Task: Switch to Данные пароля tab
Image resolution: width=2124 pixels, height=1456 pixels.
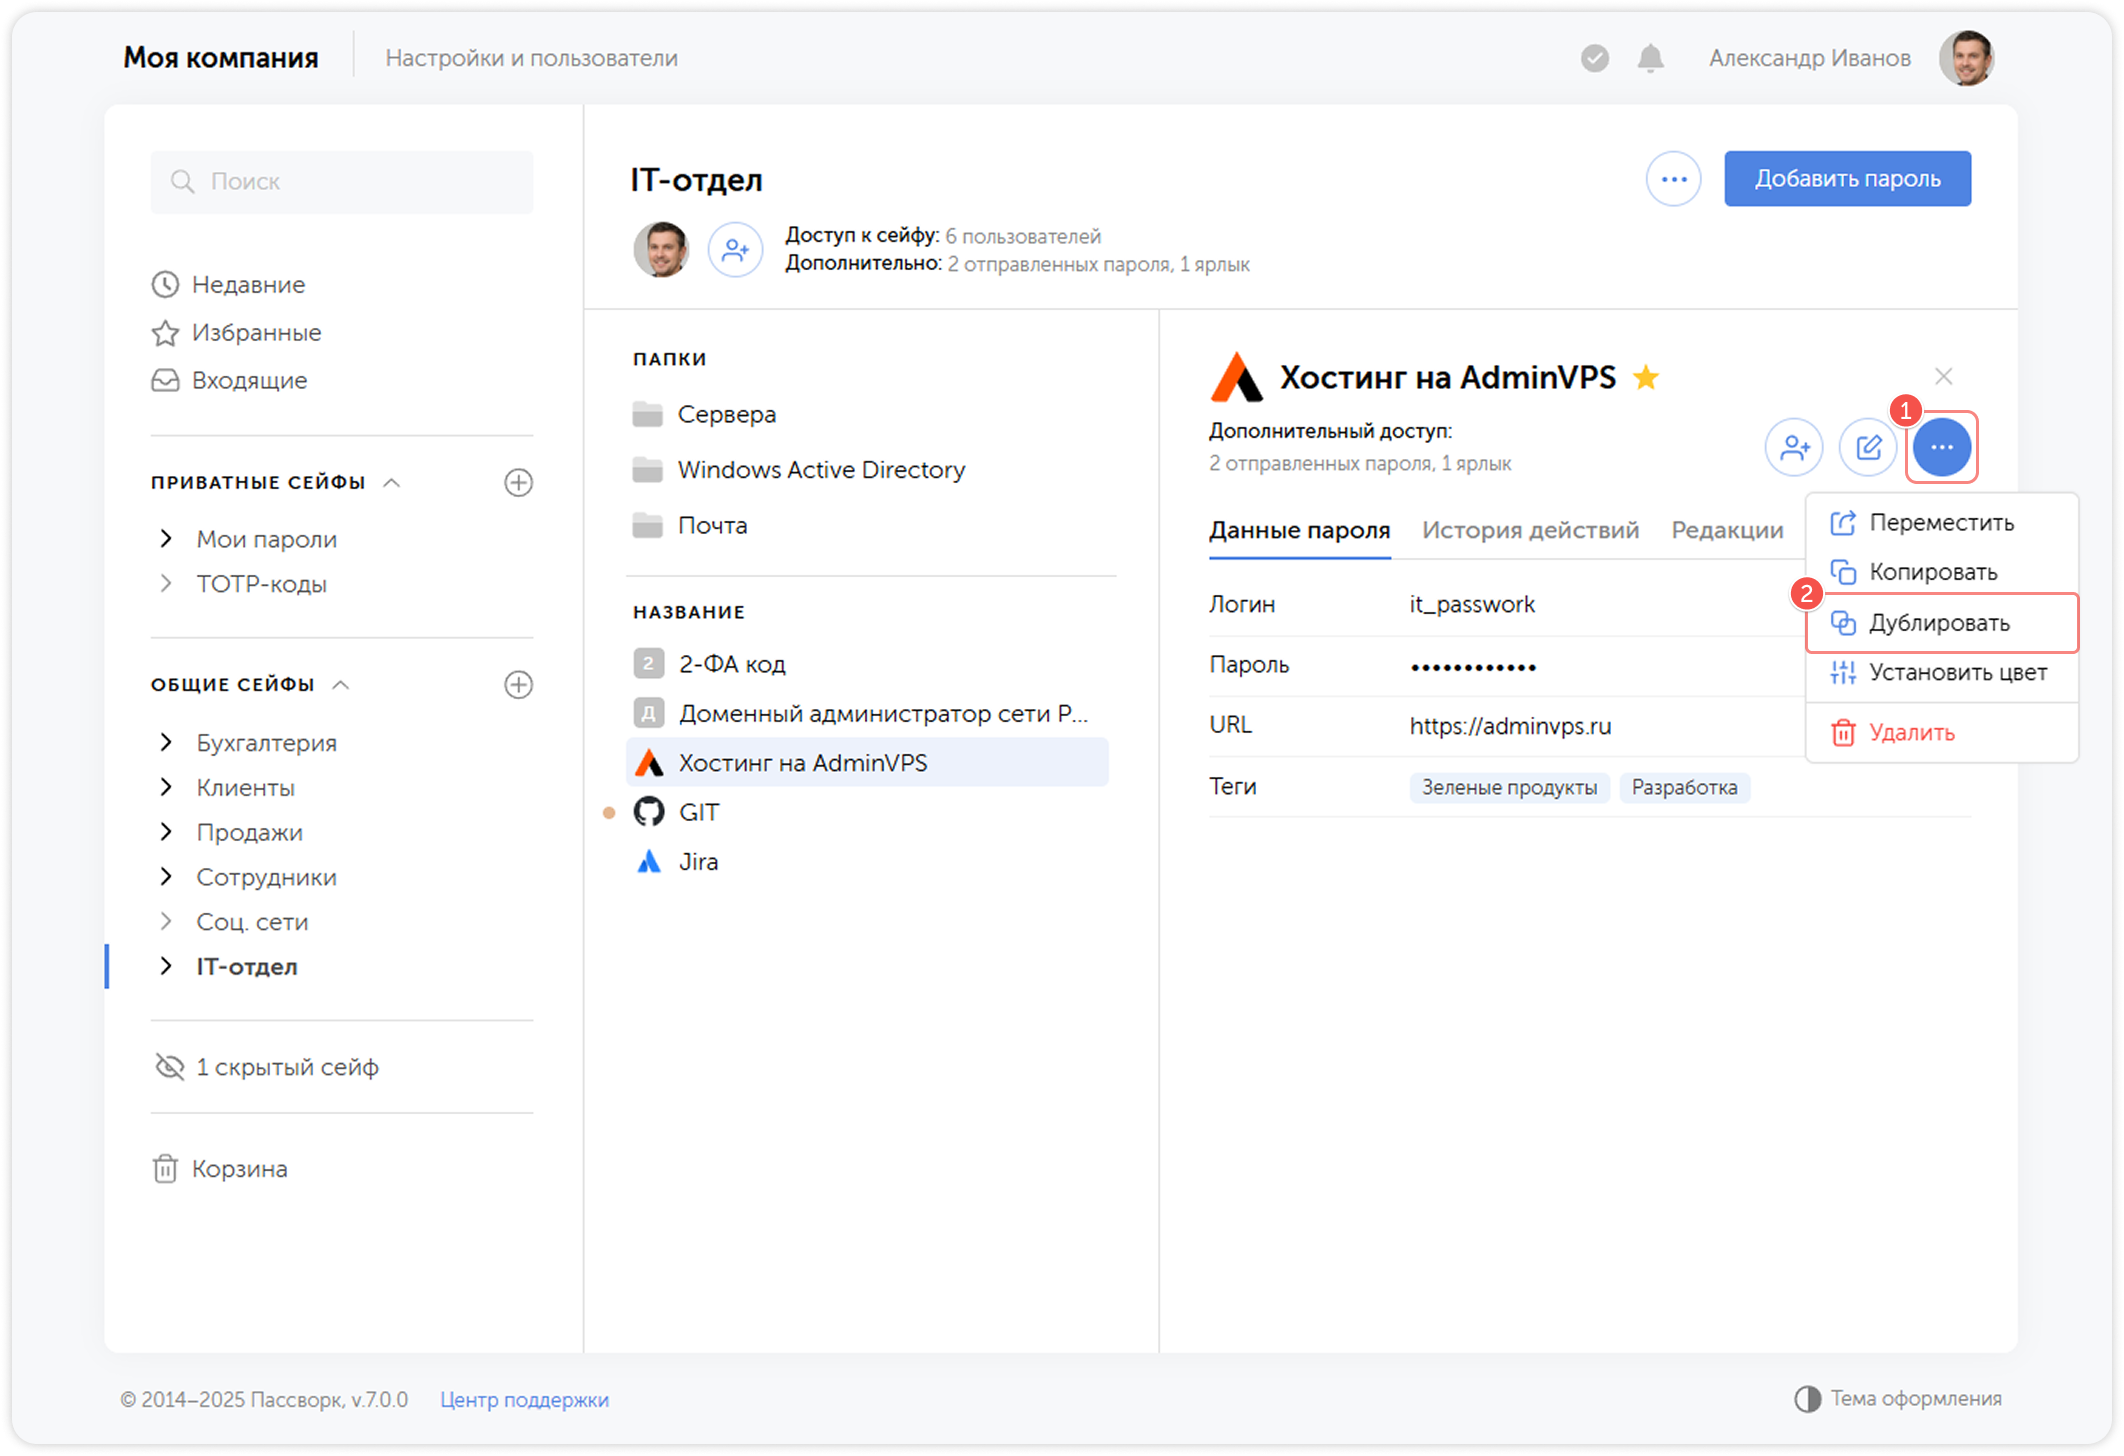Action: 1299,530
